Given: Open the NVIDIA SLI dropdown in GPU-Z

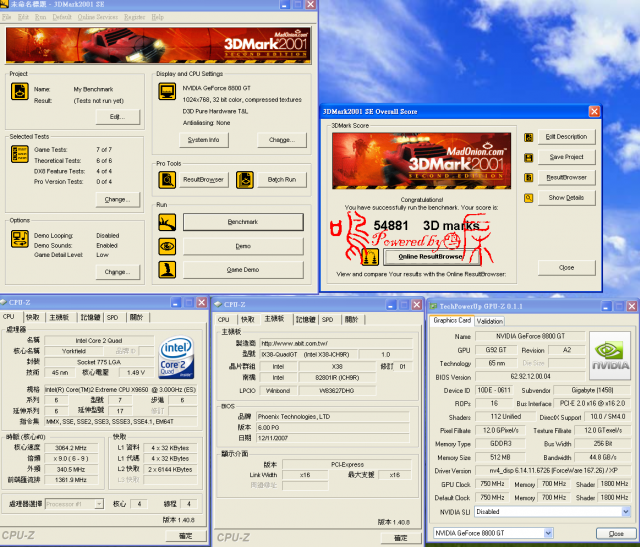Looking at the screenshot, I should [x=626, y=511].
